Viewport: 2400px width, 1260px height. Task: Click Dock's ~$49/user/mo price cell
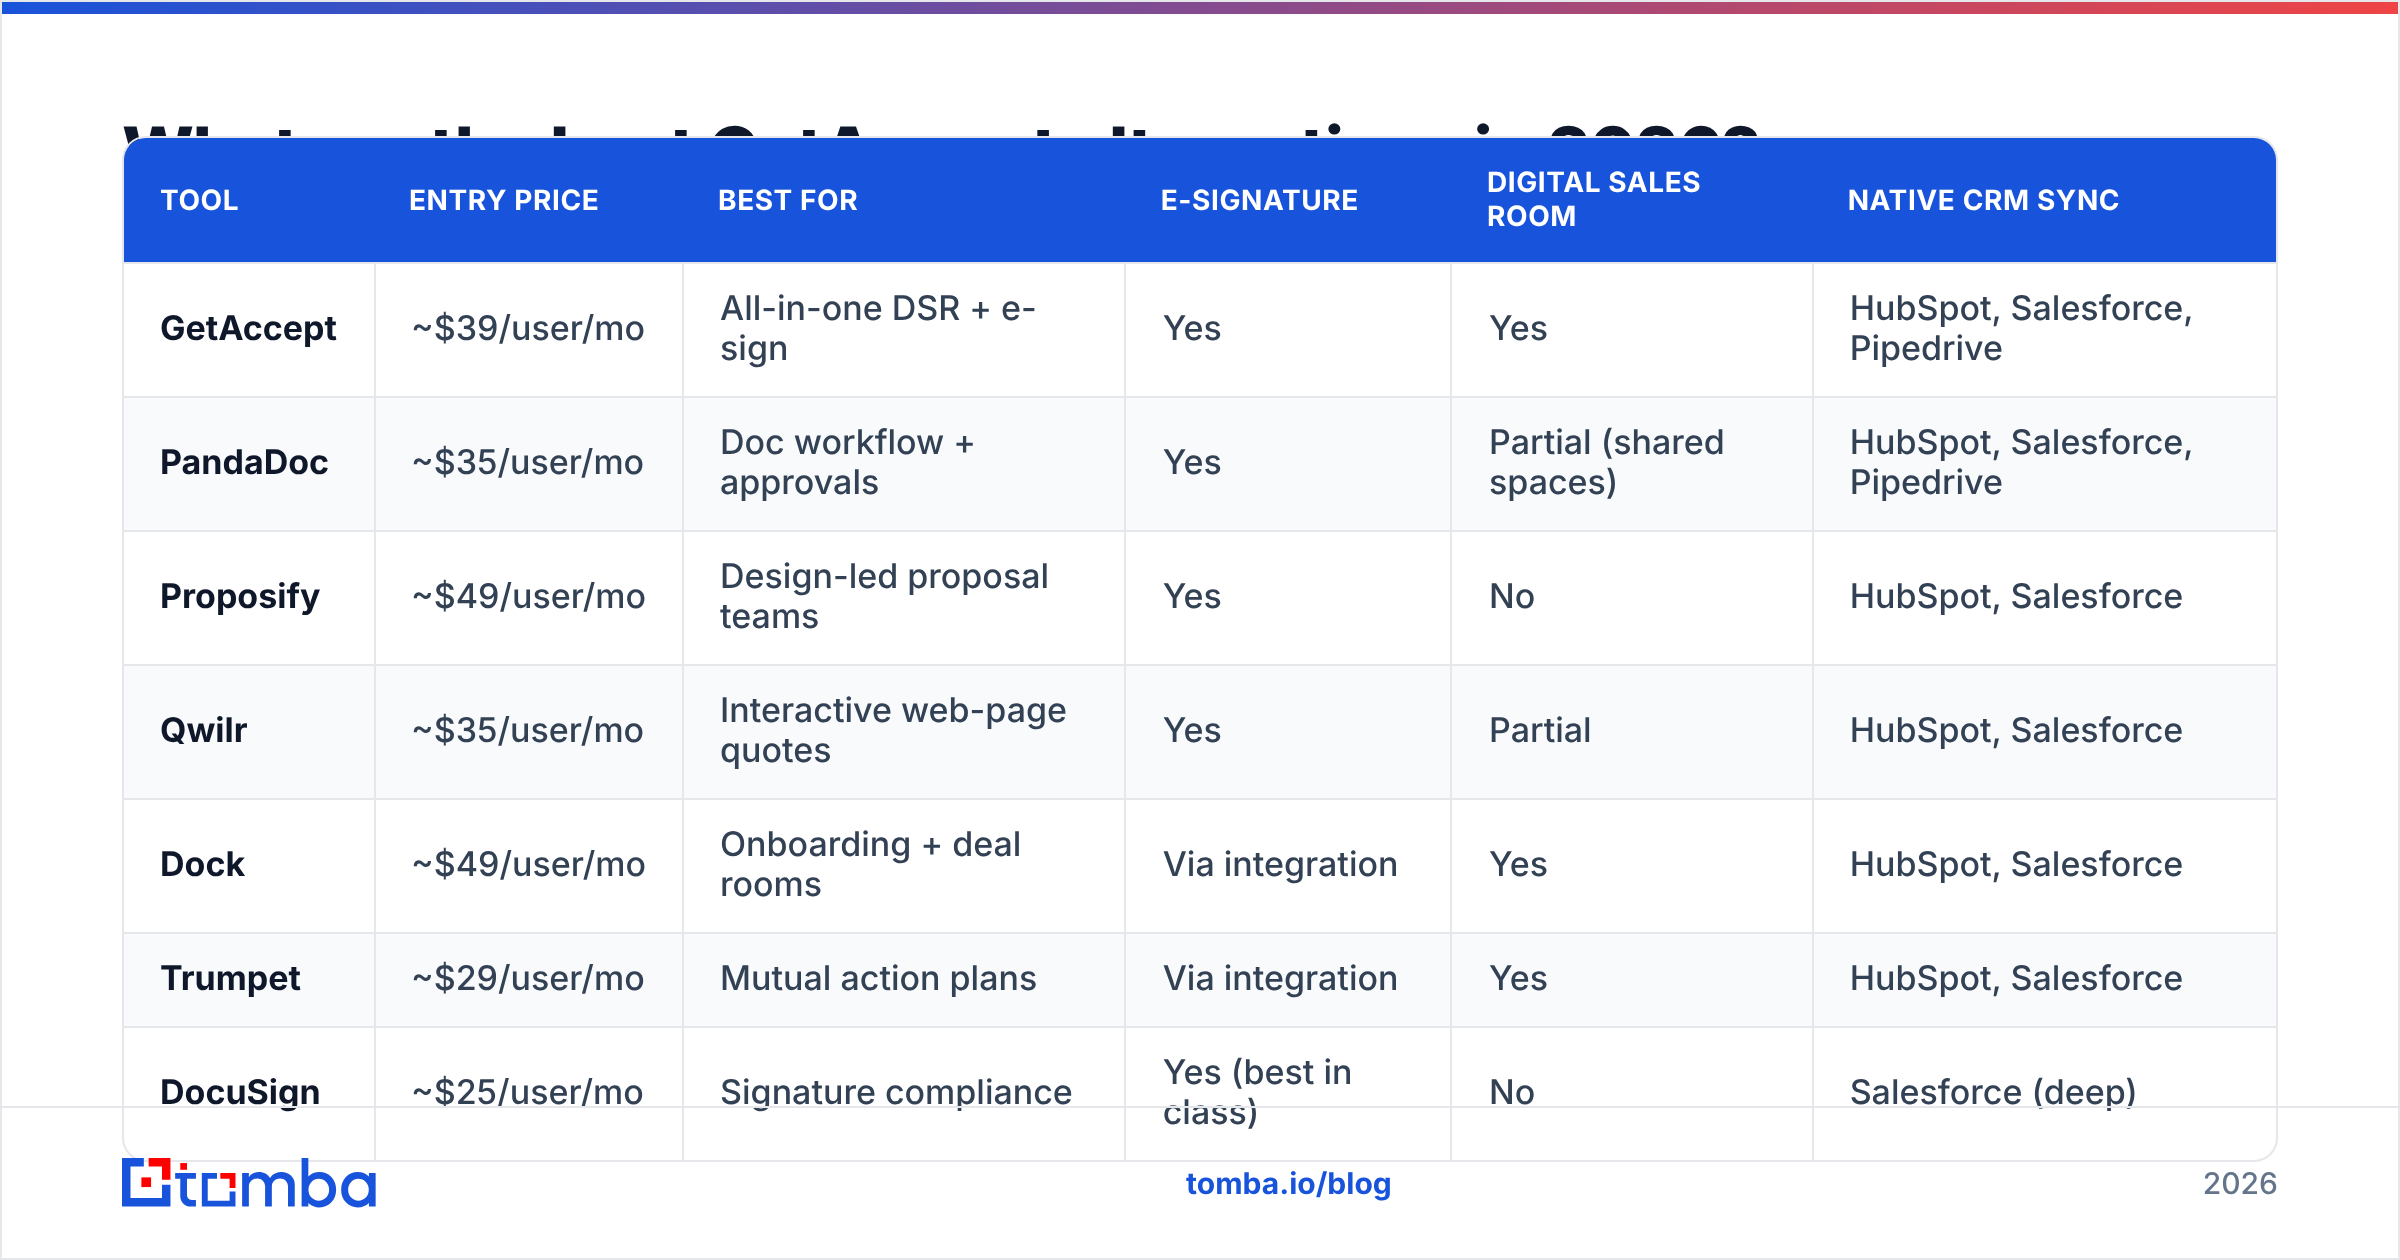coord(529,865)
